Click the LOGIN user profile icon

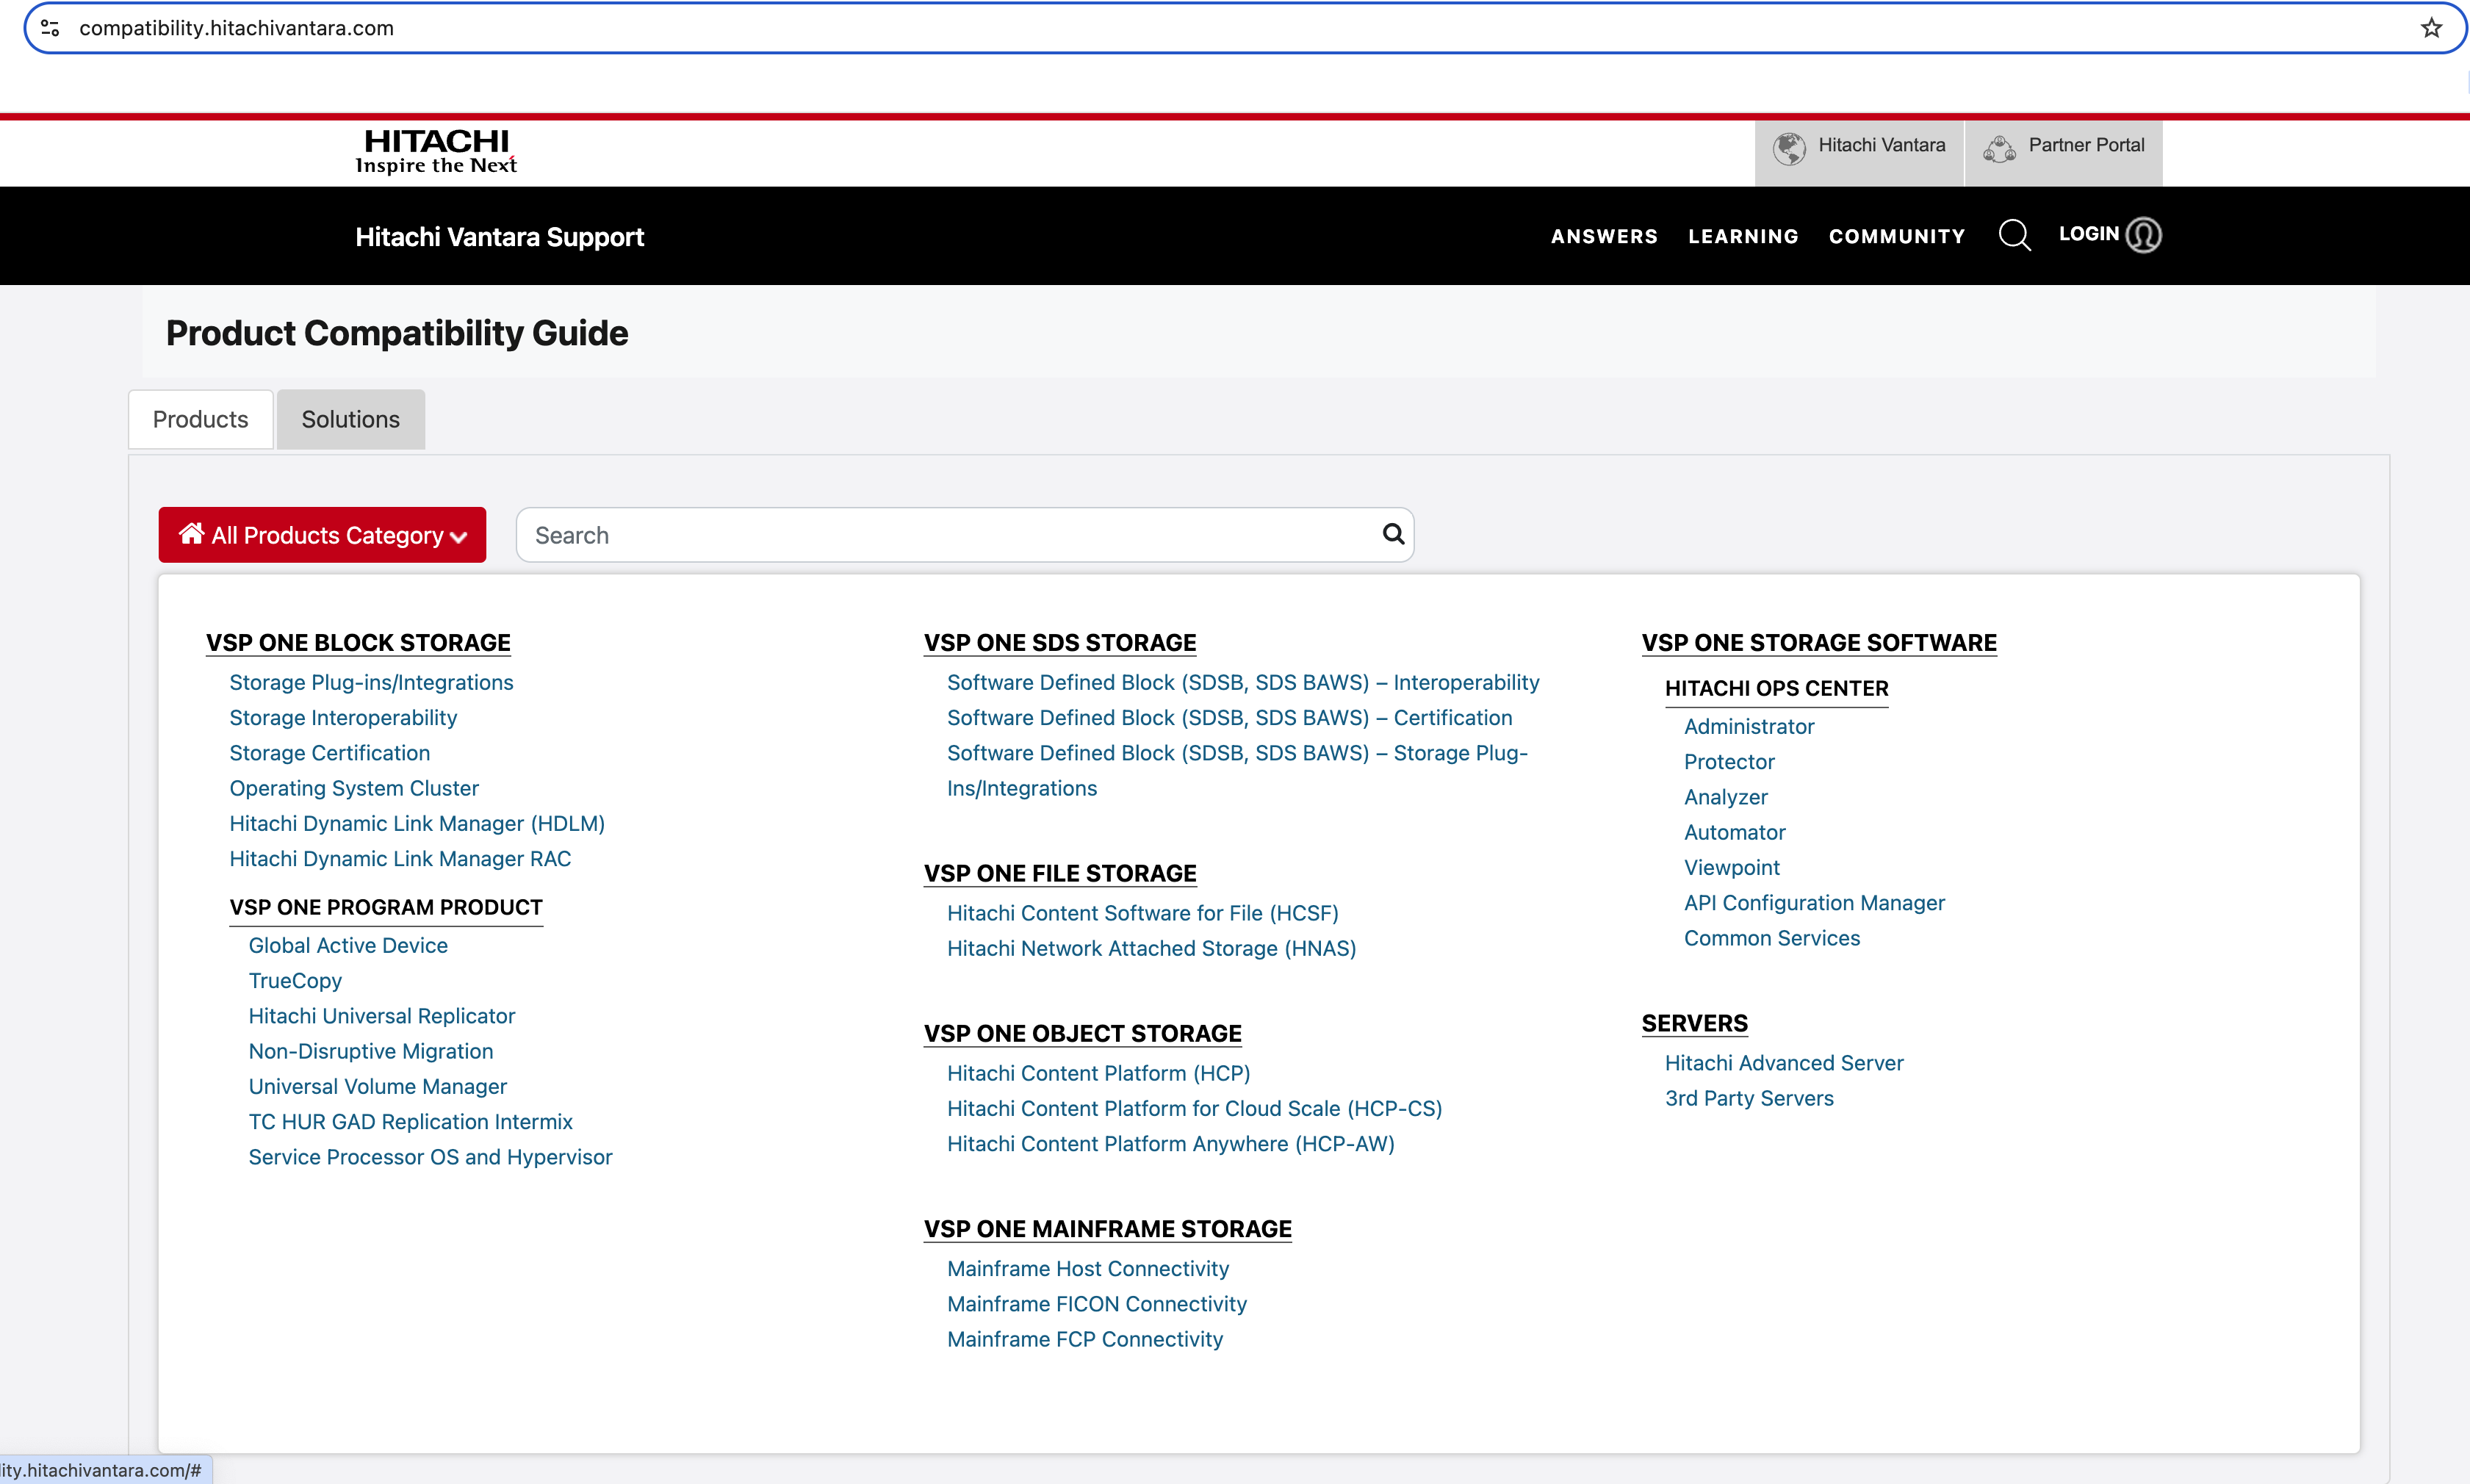click(2143, 235)
